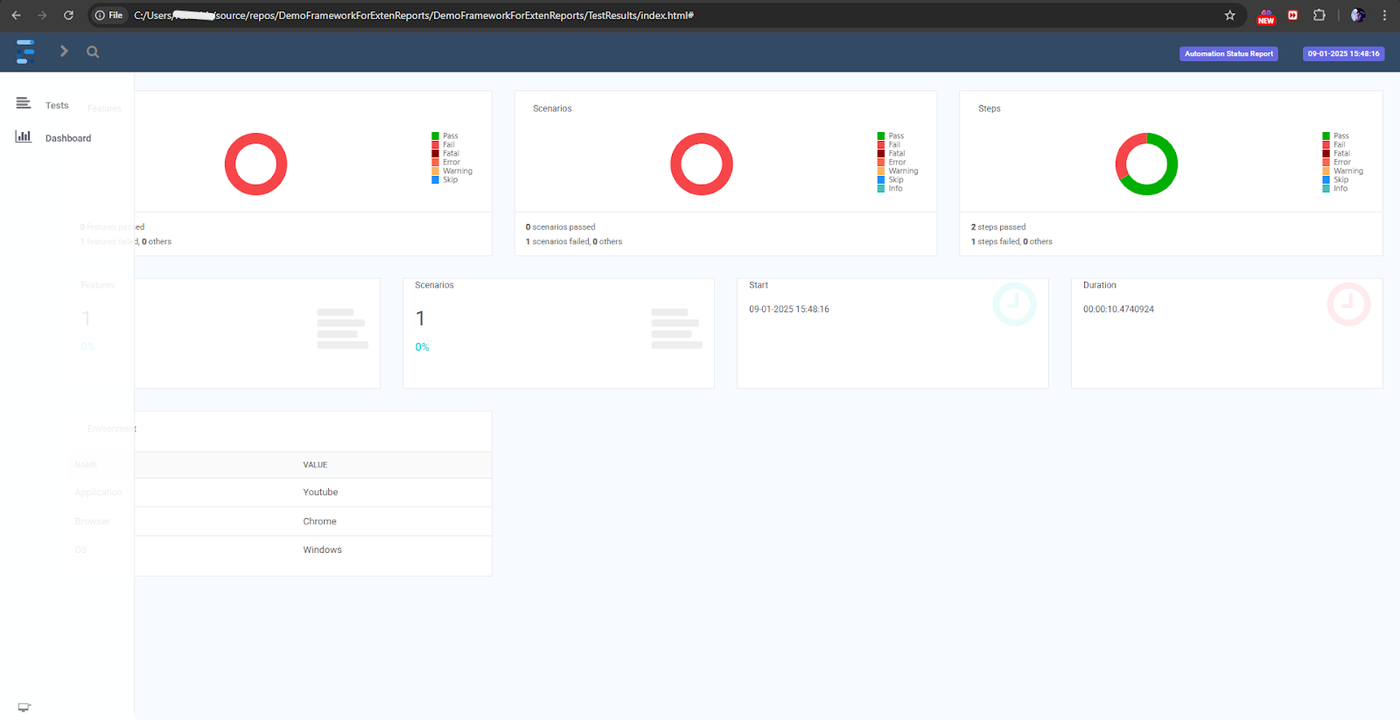
Task: Click the Automation Status Report badge
Action: tap(1229, 53)
